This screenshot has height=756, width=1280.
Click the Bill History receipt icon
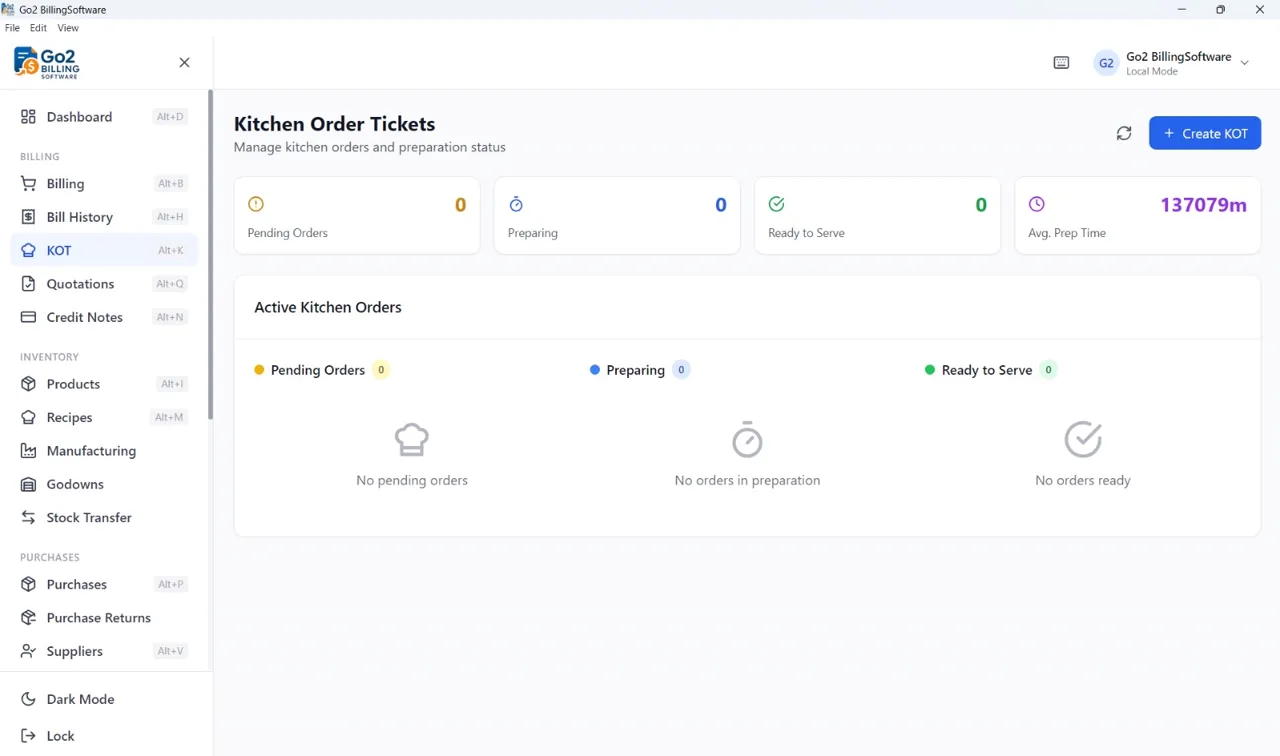(x=28, y=217)
